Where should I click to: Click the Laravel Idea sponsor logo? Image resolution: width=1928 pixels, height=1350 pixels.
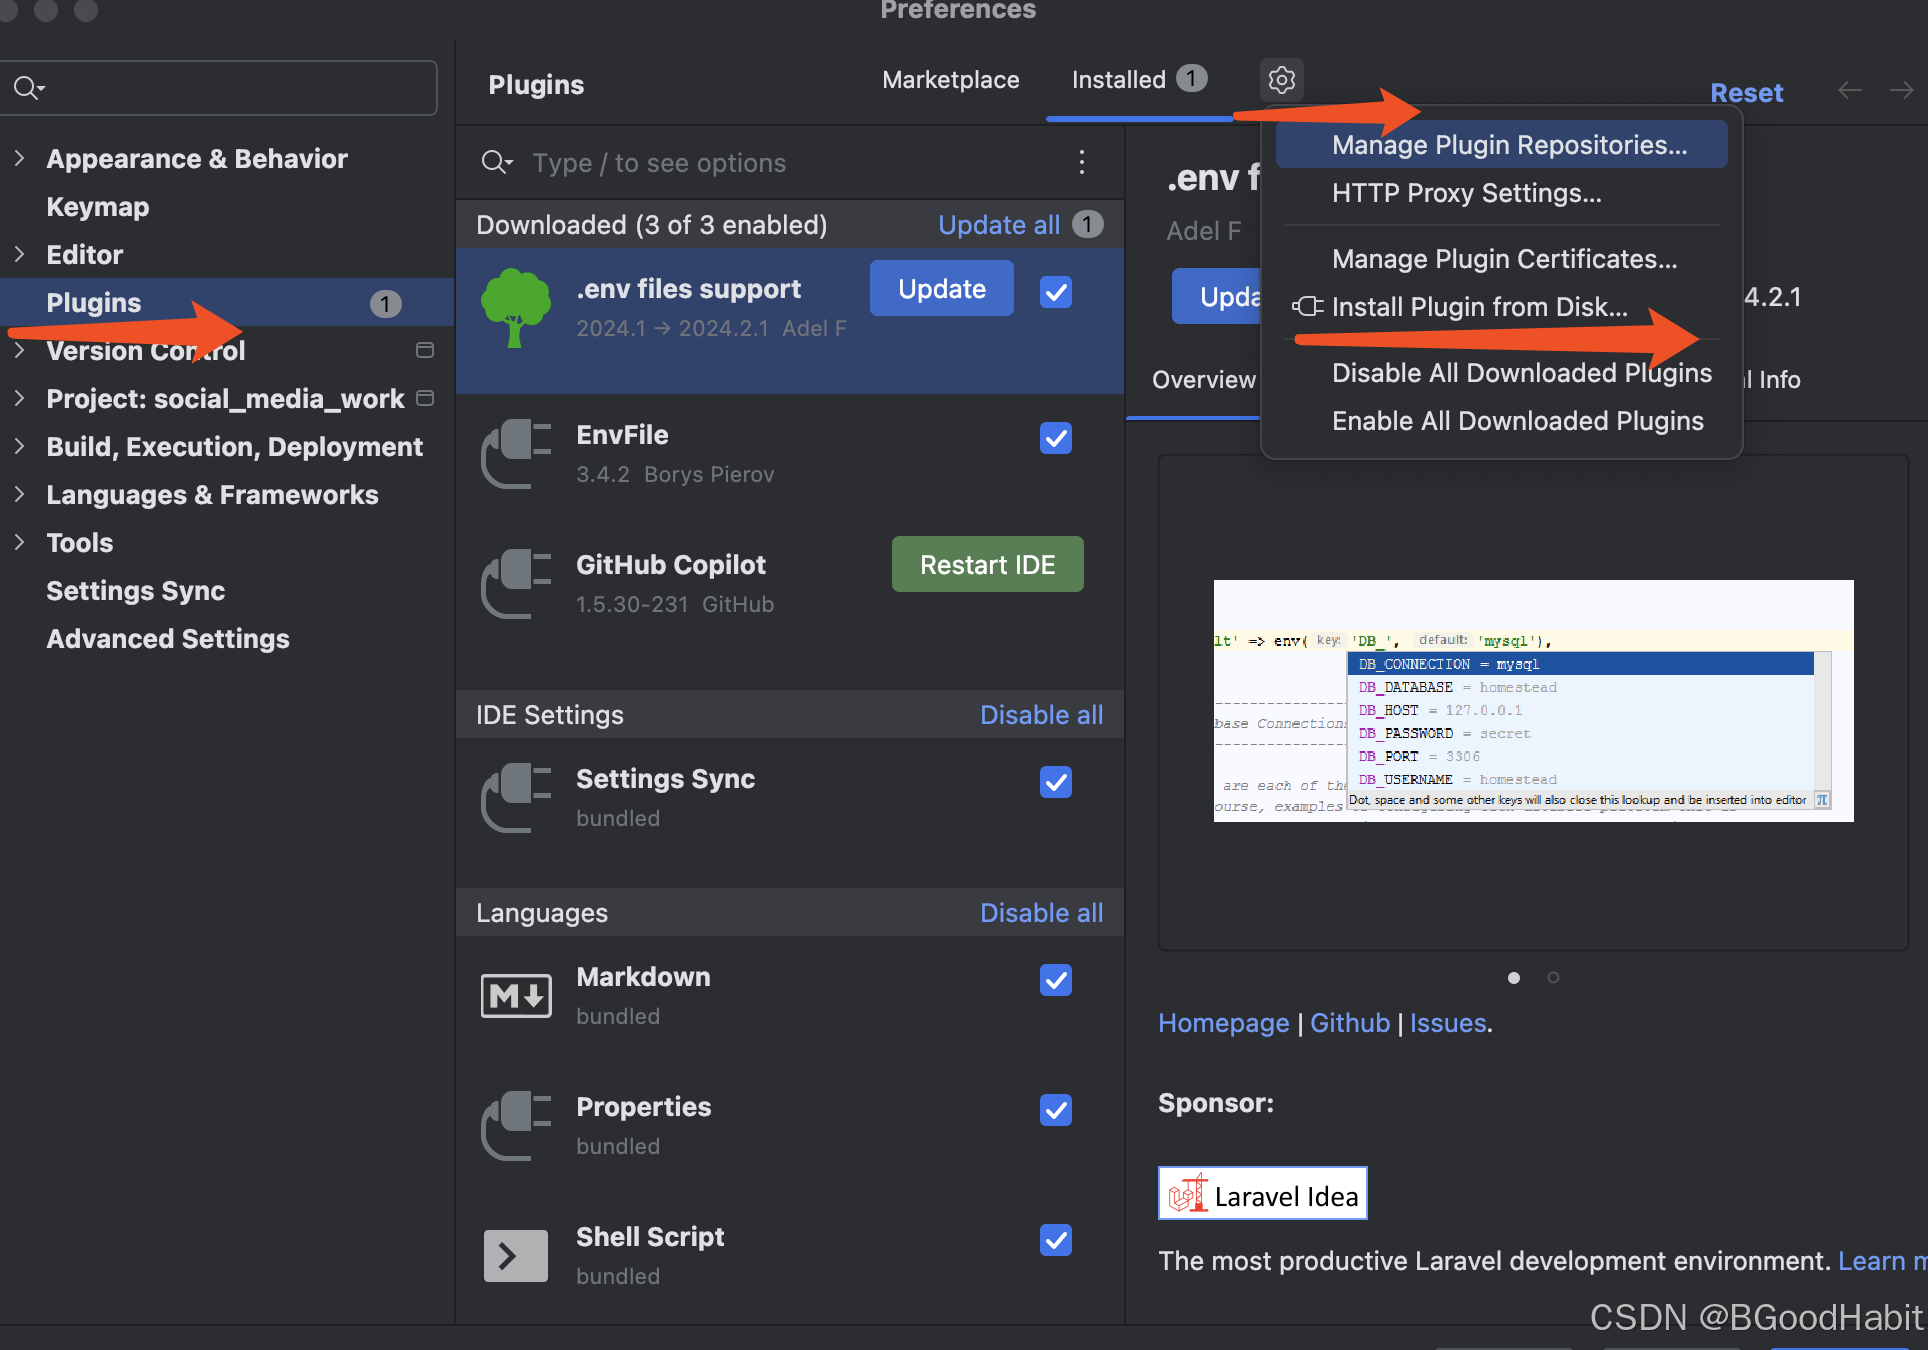click(x=1261, y=1192)
